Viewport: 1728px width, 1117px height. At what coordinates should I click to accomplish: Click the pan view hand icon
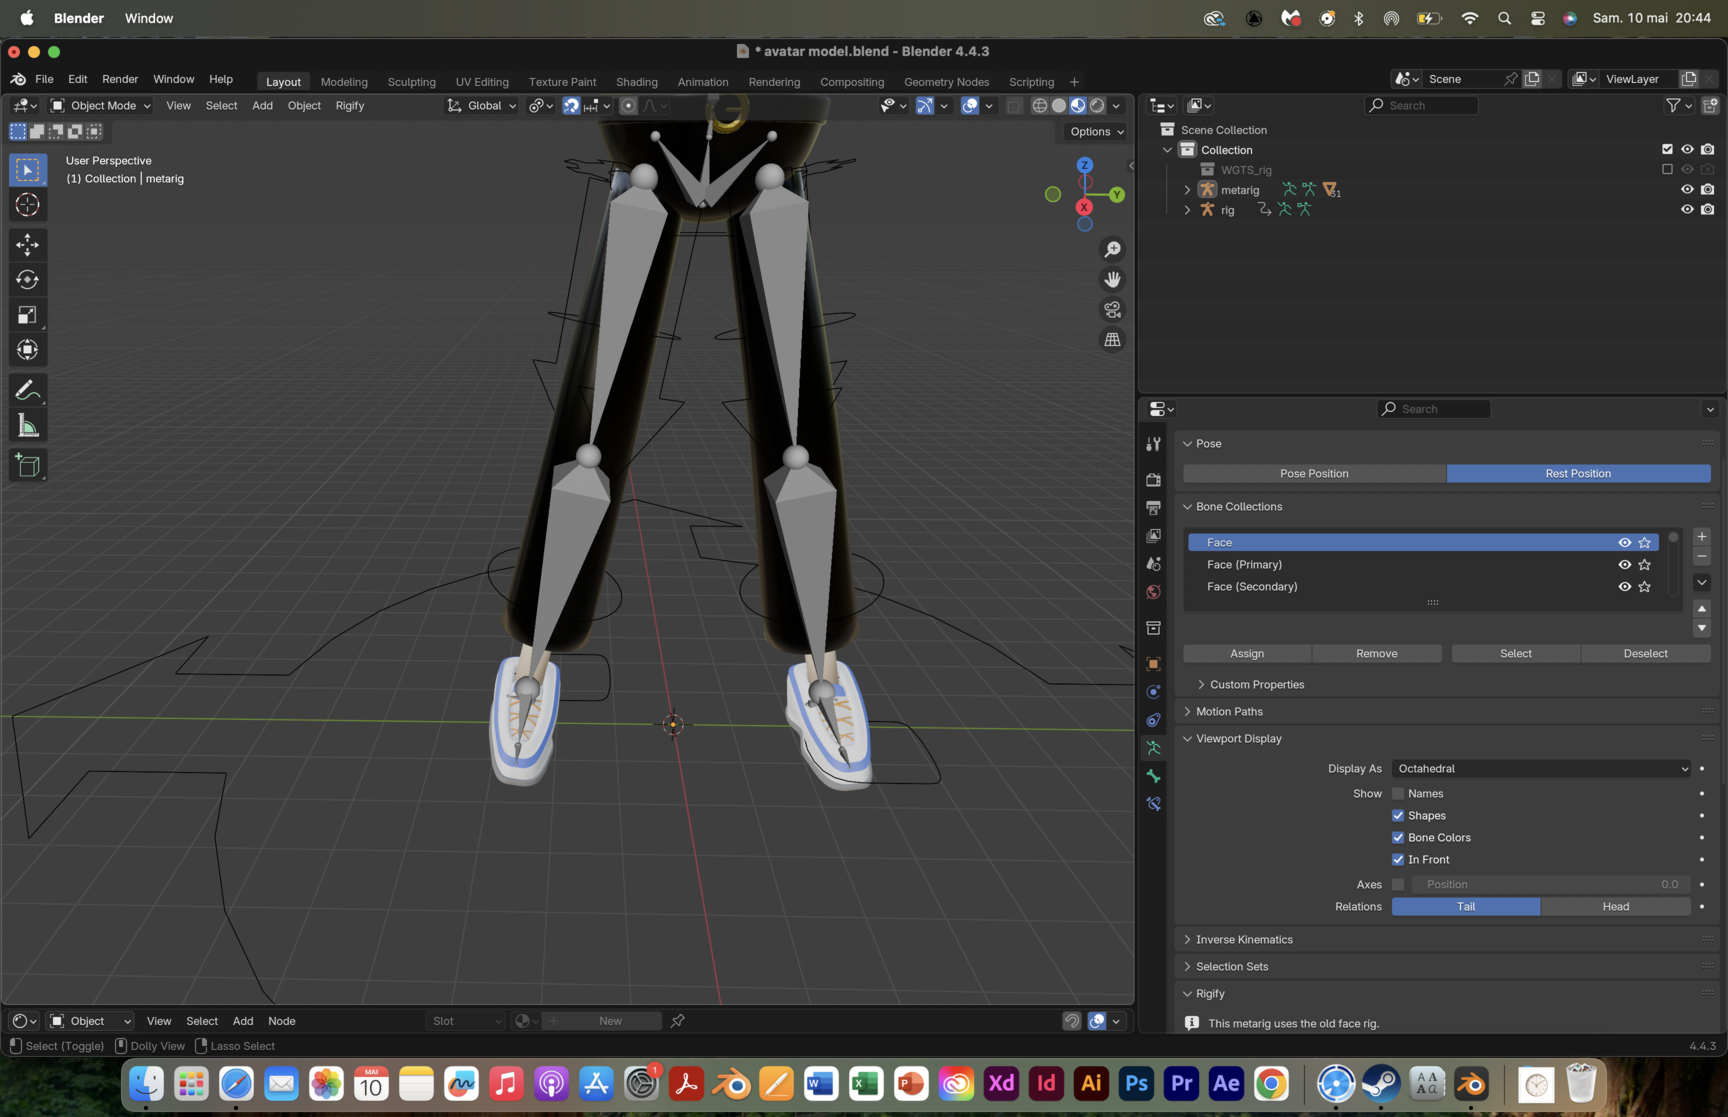click(x=1112, y=279)
